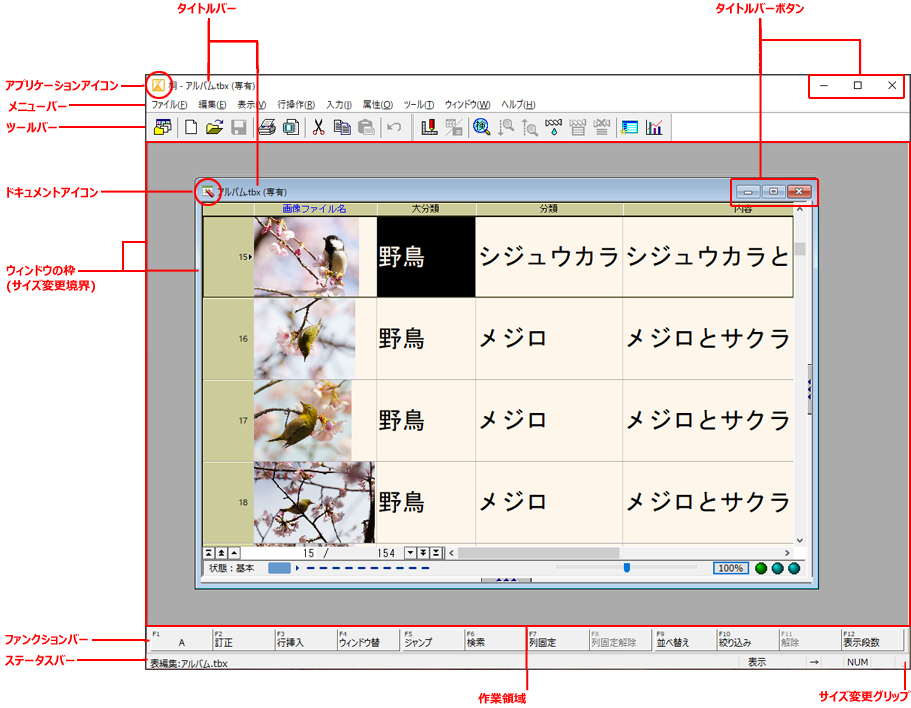Select the row 16 メジロ bird thumbnail

305,339
